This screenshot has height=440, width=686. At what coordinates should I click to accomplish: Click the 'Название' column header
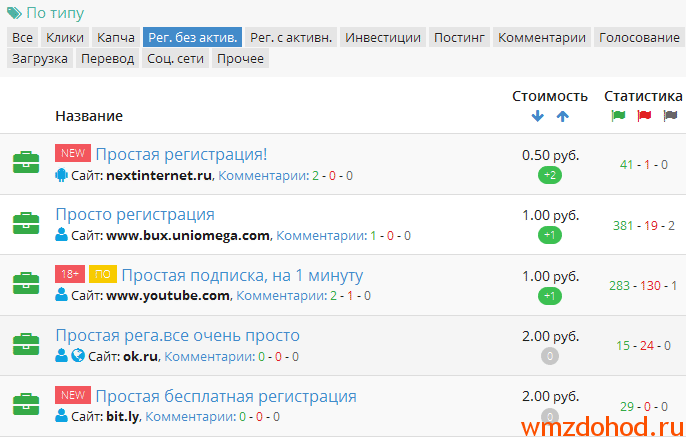pyautogui.click(x=89, y=116)
